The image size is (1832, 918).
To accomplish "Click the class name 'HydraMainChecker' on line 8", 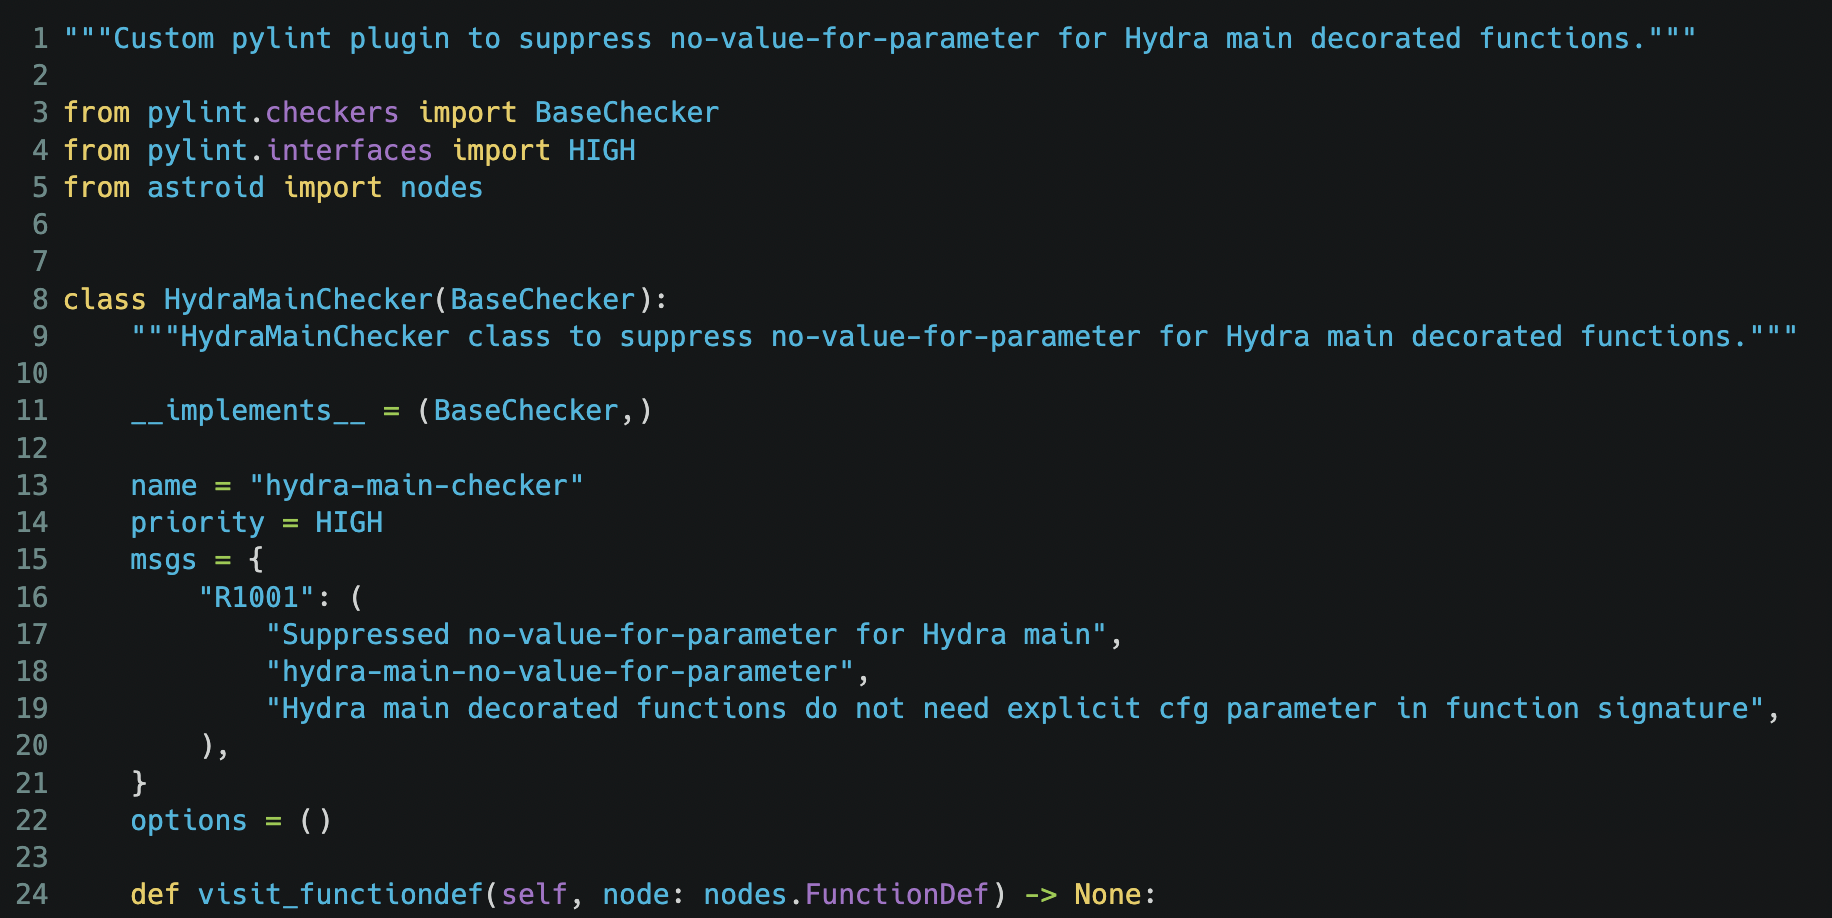I will (298, 299).
